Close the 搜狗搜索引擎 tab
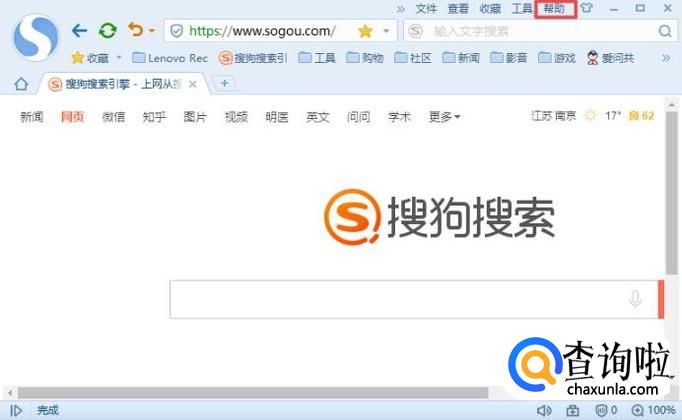 click(193, 84)
